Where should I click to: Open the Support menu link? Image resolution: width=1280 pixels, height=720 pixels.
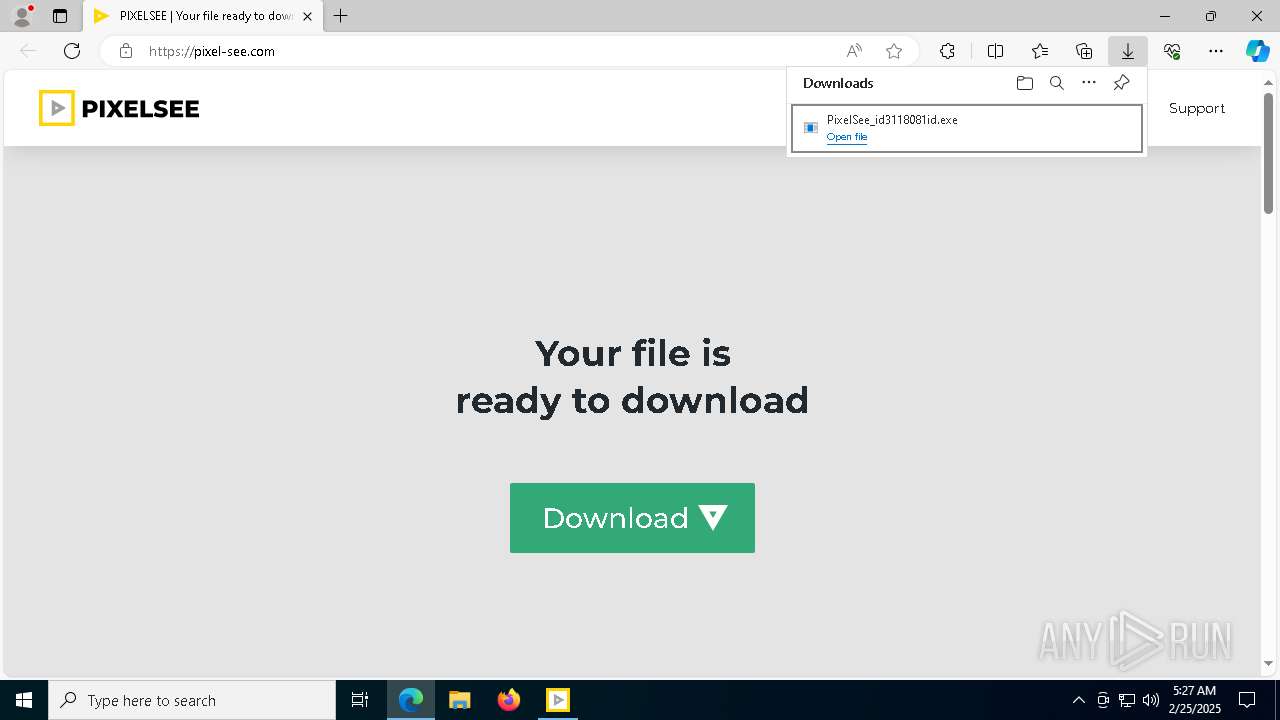pyautogui.click(x=1196, y=108)
